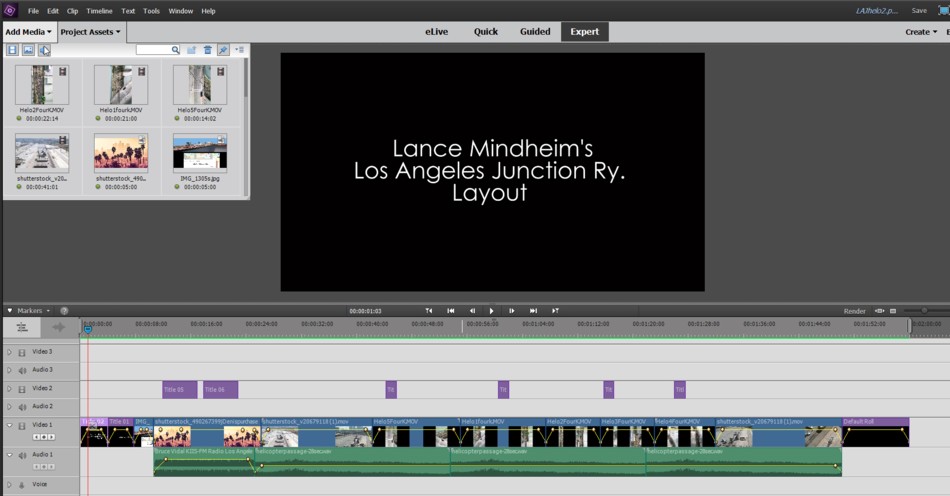
Task: Step forward one frame button
Action: (x=511, y=311)
